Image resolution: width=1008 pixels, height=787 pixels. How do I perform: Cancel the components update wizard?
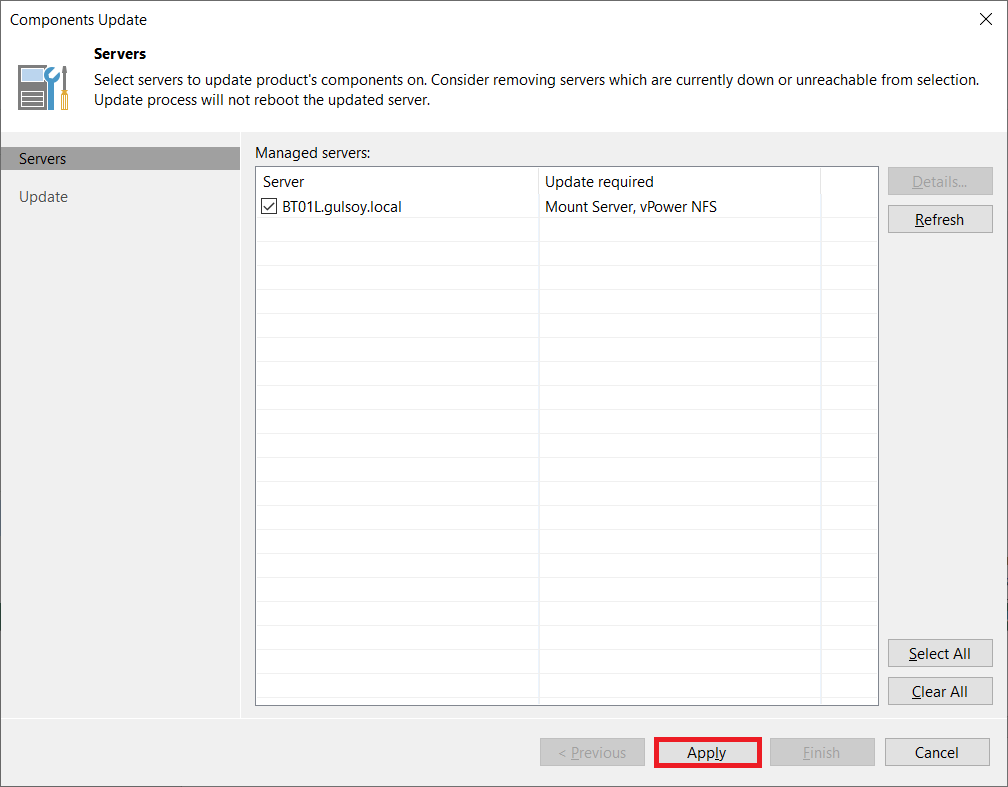[x=937, y=753]
